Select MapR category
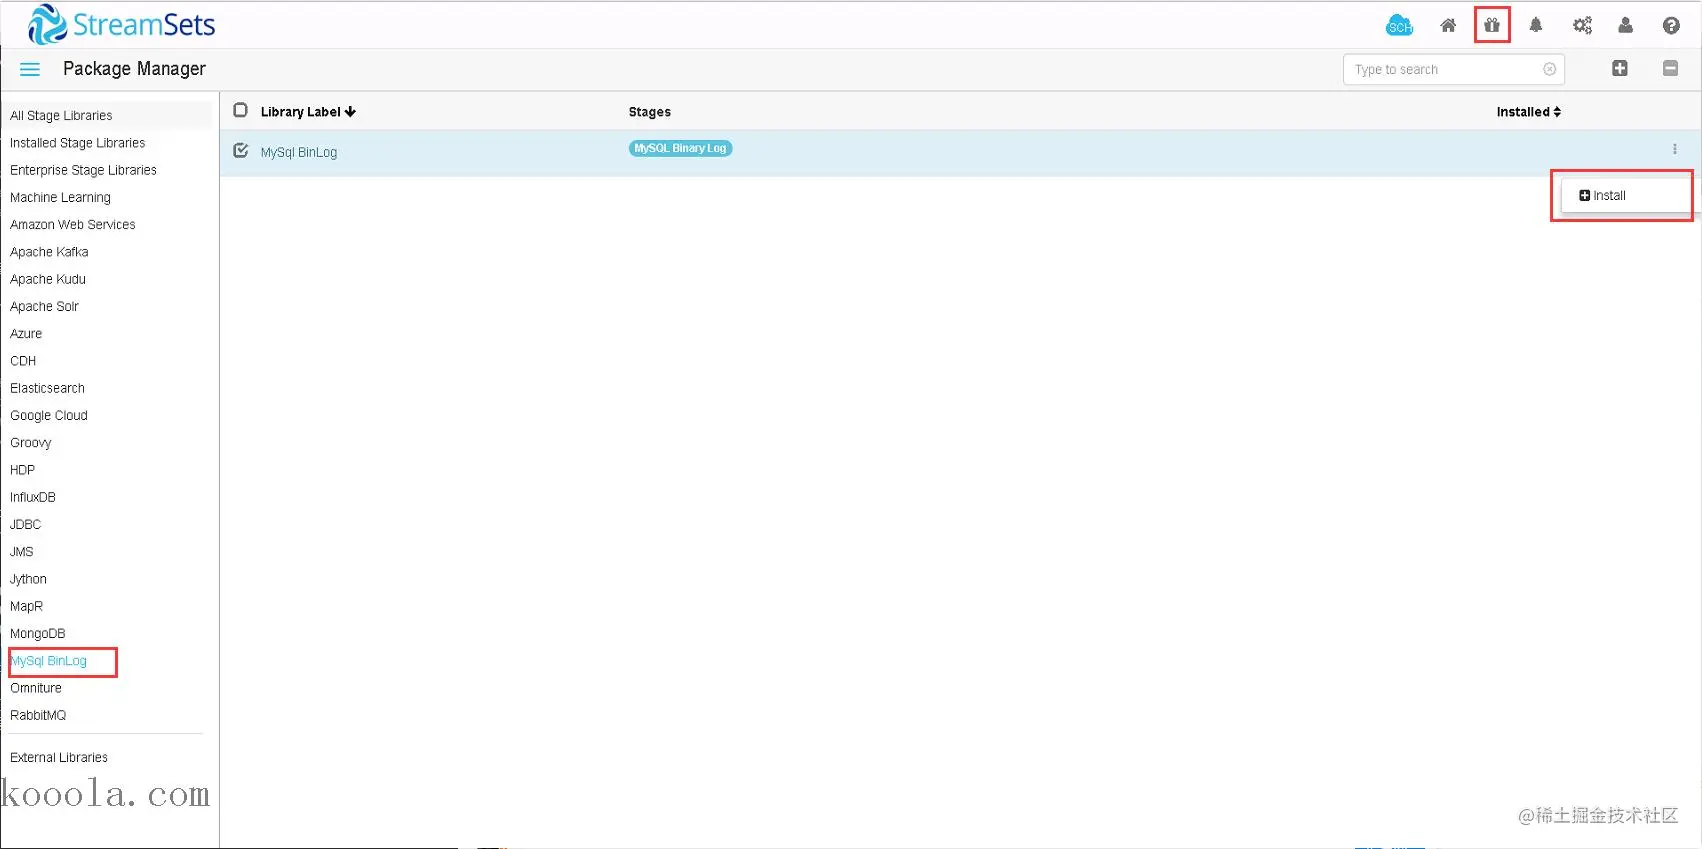This screenshot has width=1702, height=849. pyautogui.click(x=26, y=606)
